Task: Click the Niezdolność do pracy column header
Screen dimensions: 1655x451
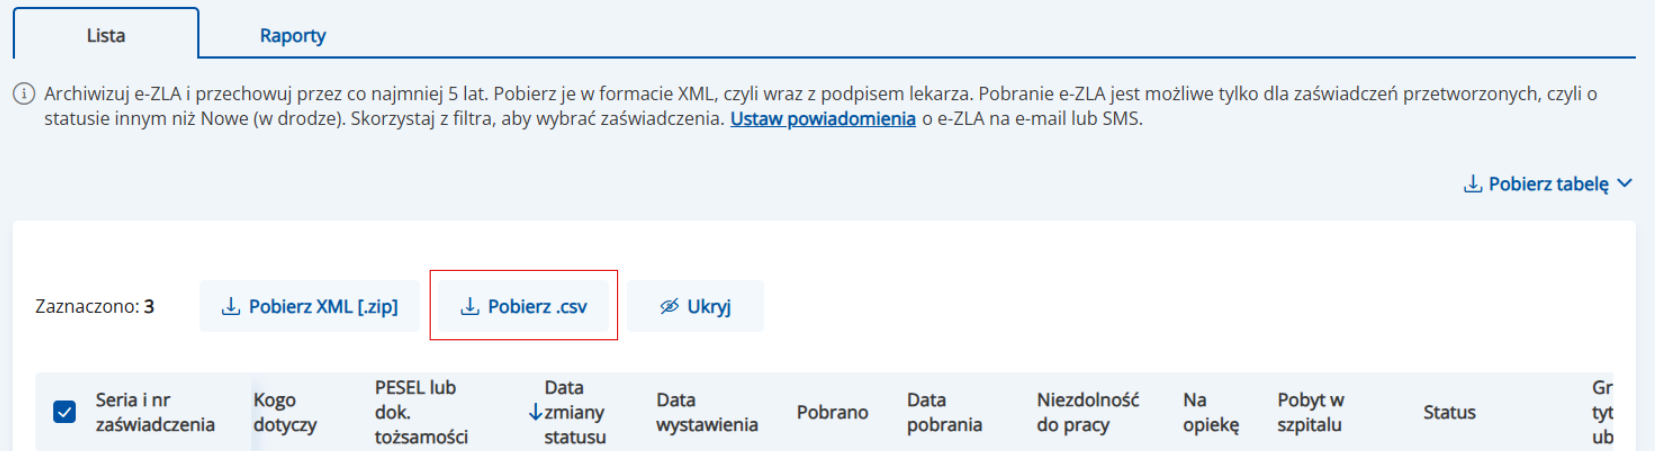Action: pos(1087,412)
